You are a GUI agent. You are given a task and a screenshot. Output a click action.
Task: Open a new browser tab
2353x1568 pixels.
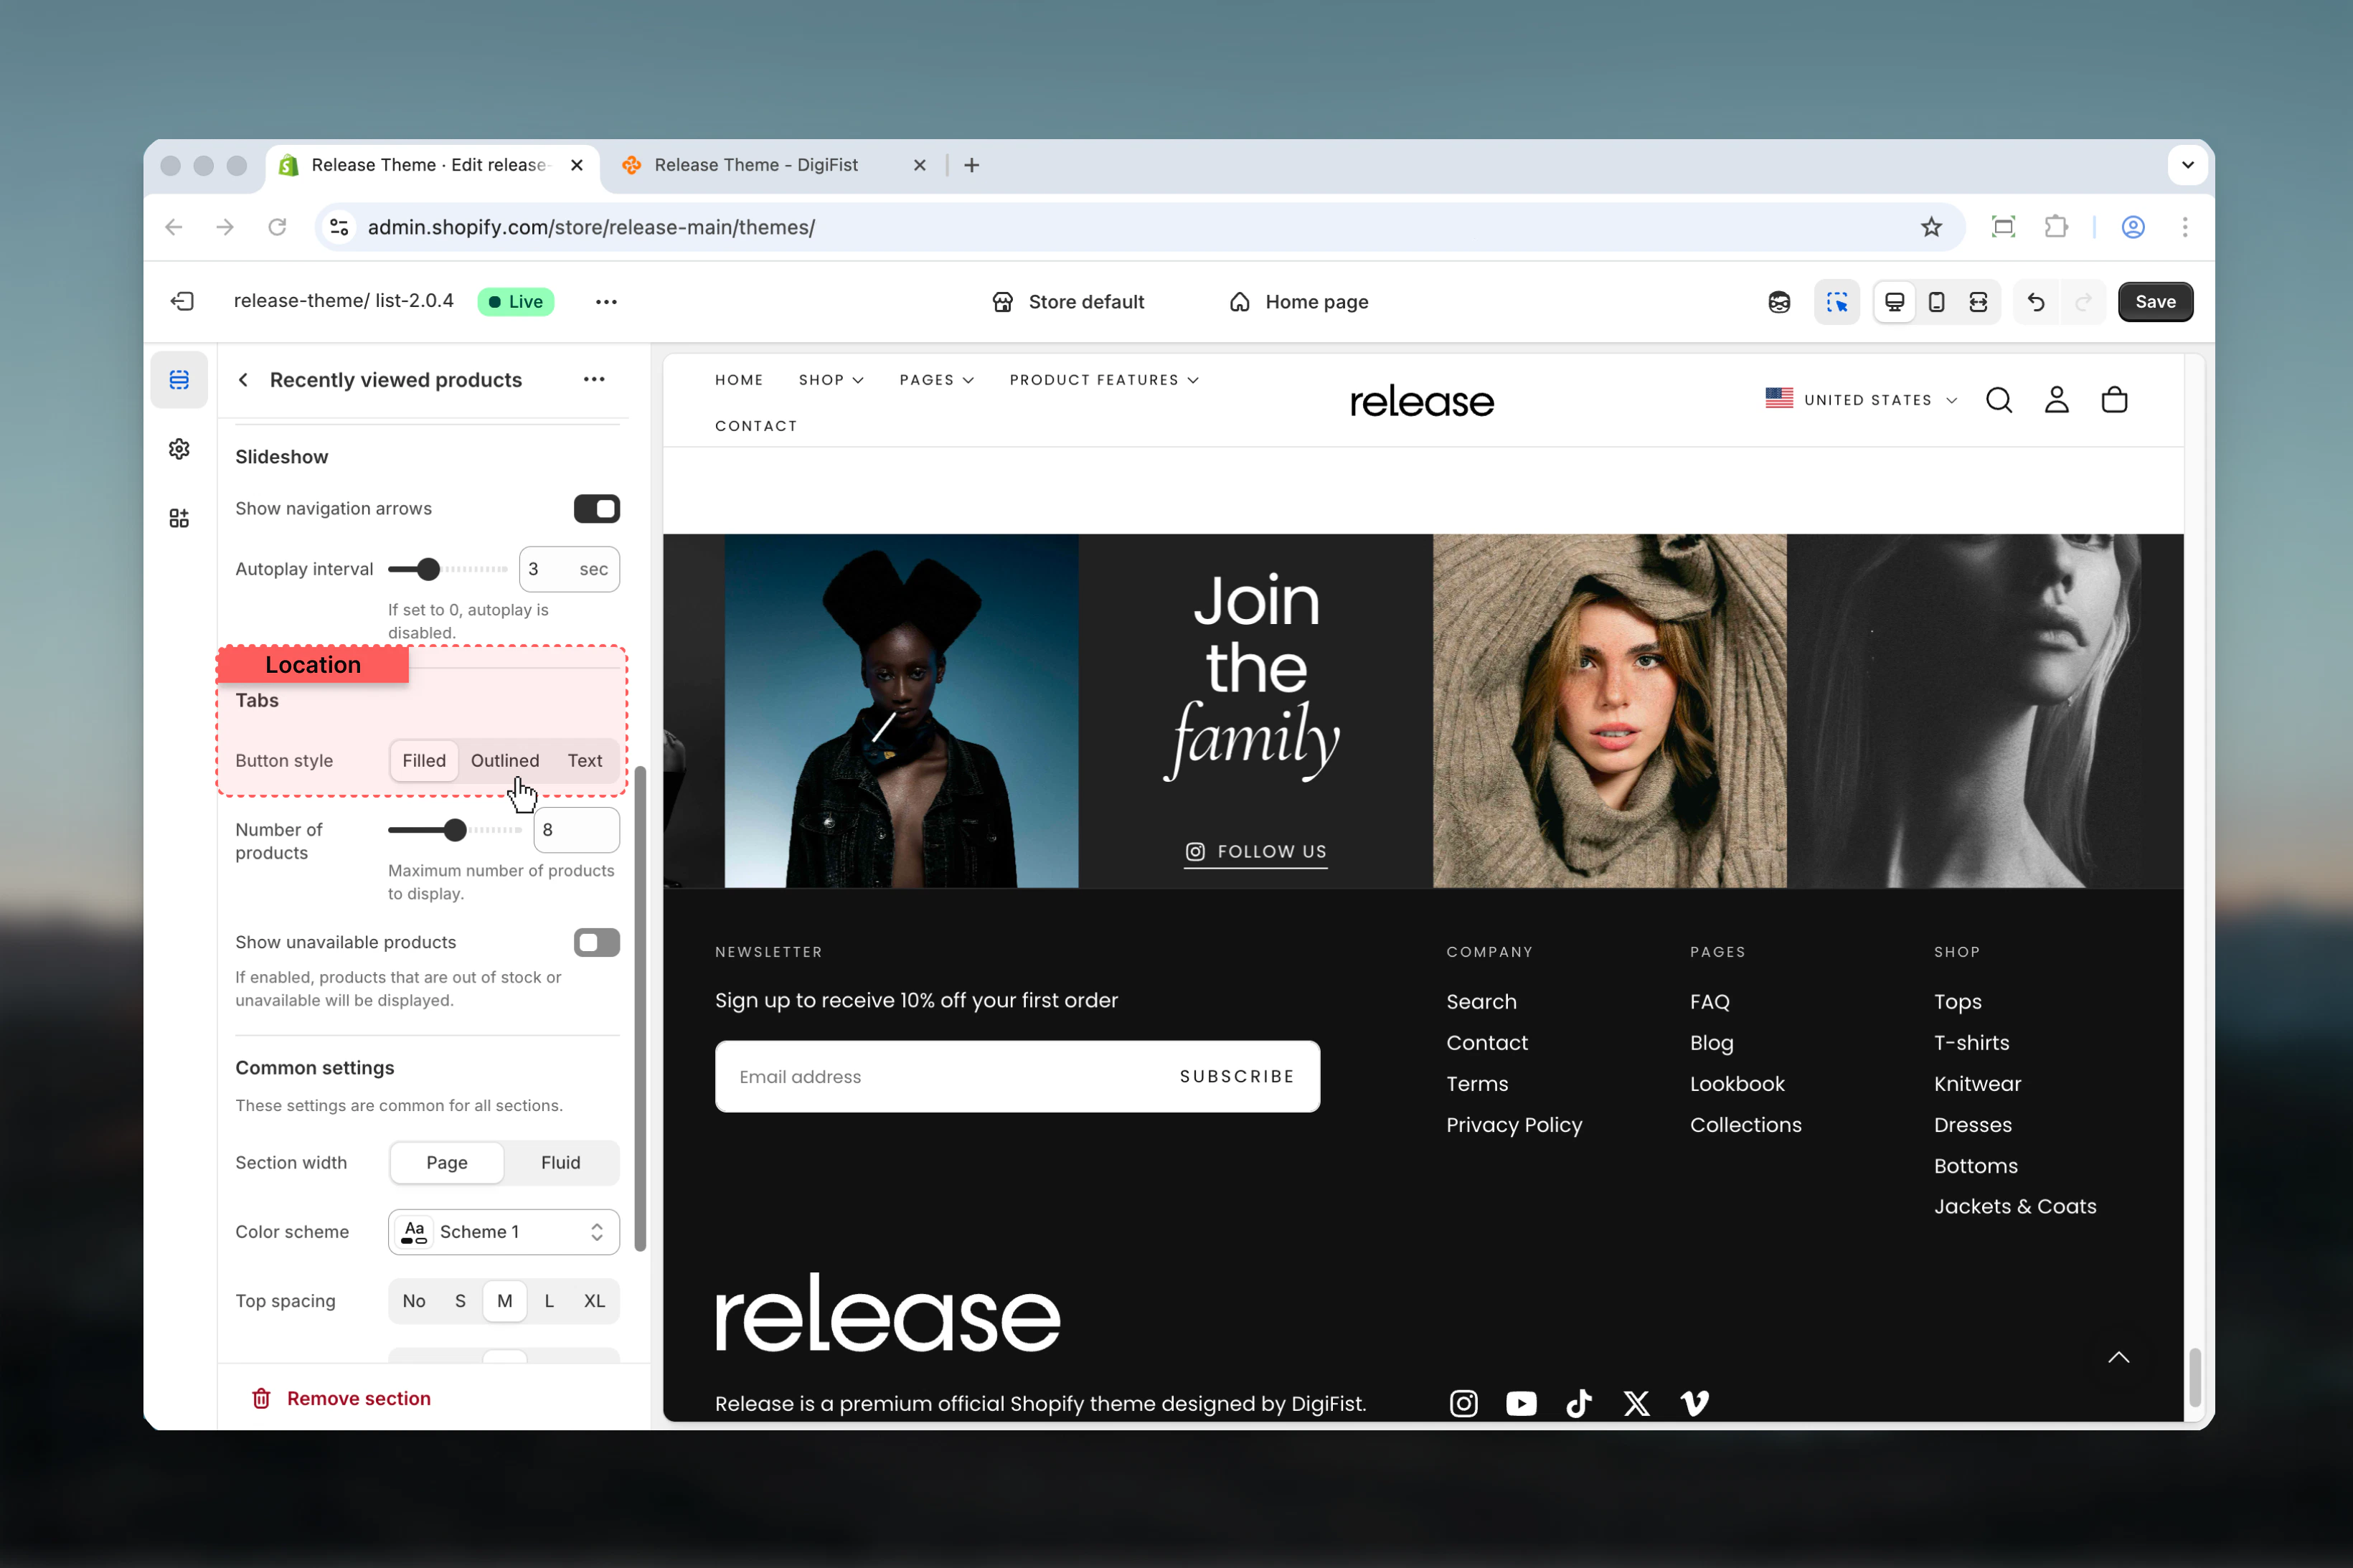click(971, 165)
